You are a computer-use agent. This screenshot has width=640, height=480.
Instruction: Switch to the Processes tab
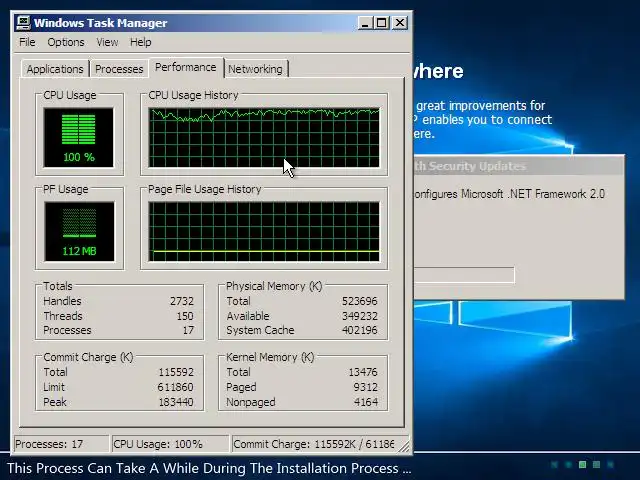click(x=119, y=69)
